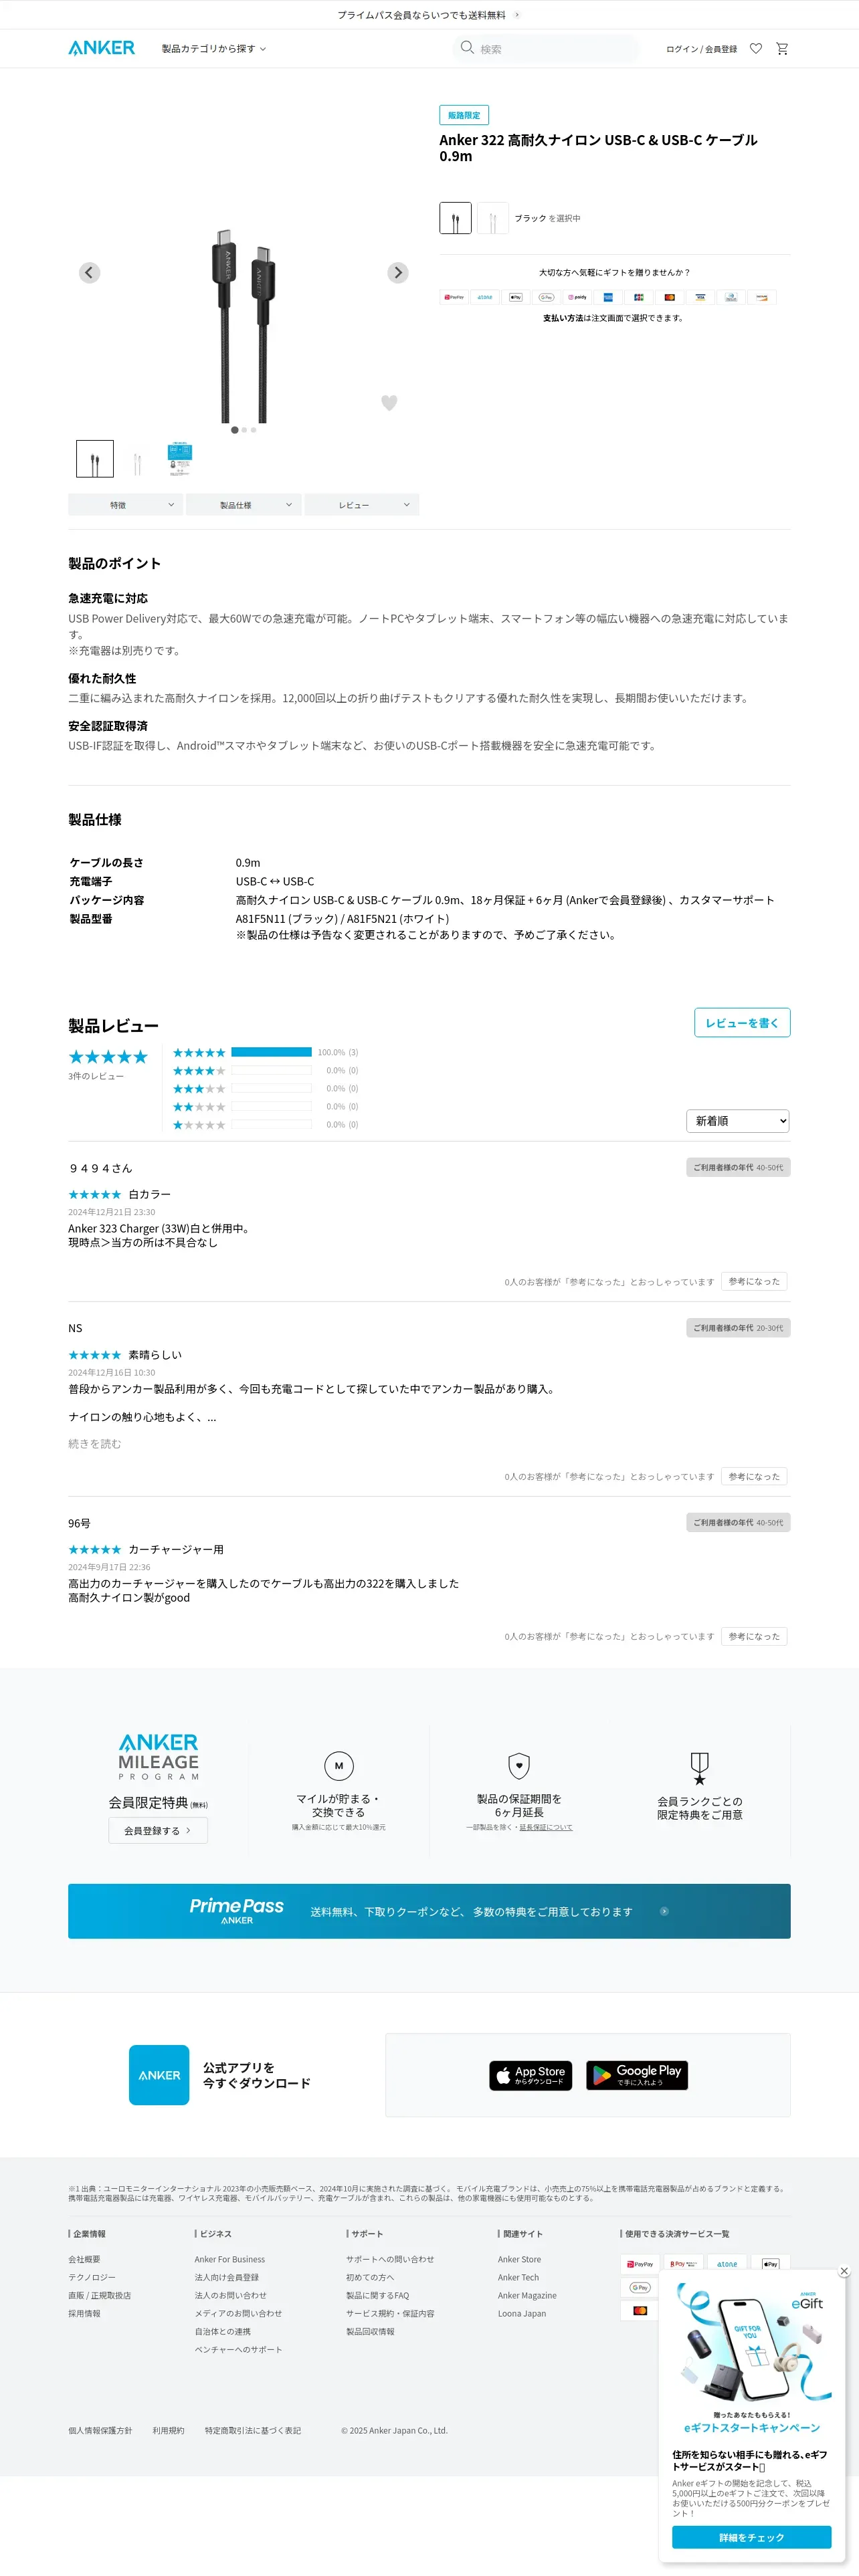859x2576 pixels.
Task: Open 利用規約 footer link
Action: (x=168, y=2430)
